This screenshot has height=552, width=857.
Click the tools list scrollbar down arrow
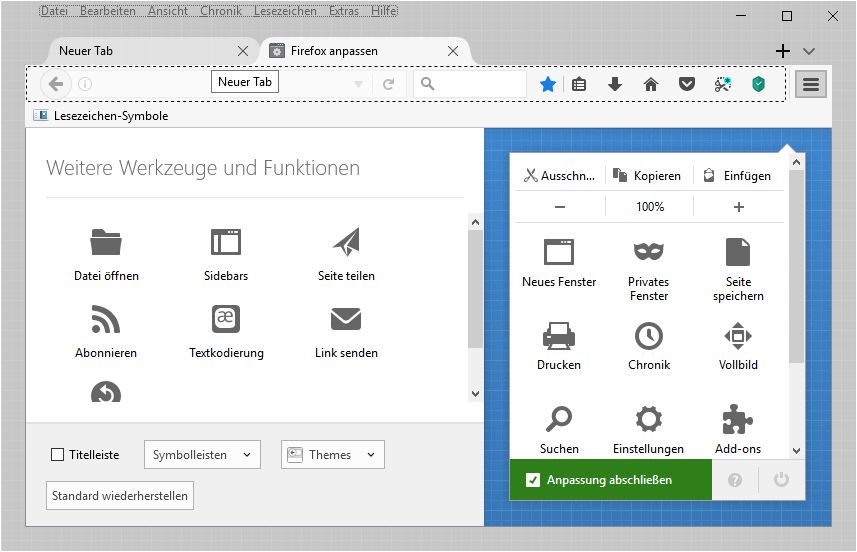(475, 394)
